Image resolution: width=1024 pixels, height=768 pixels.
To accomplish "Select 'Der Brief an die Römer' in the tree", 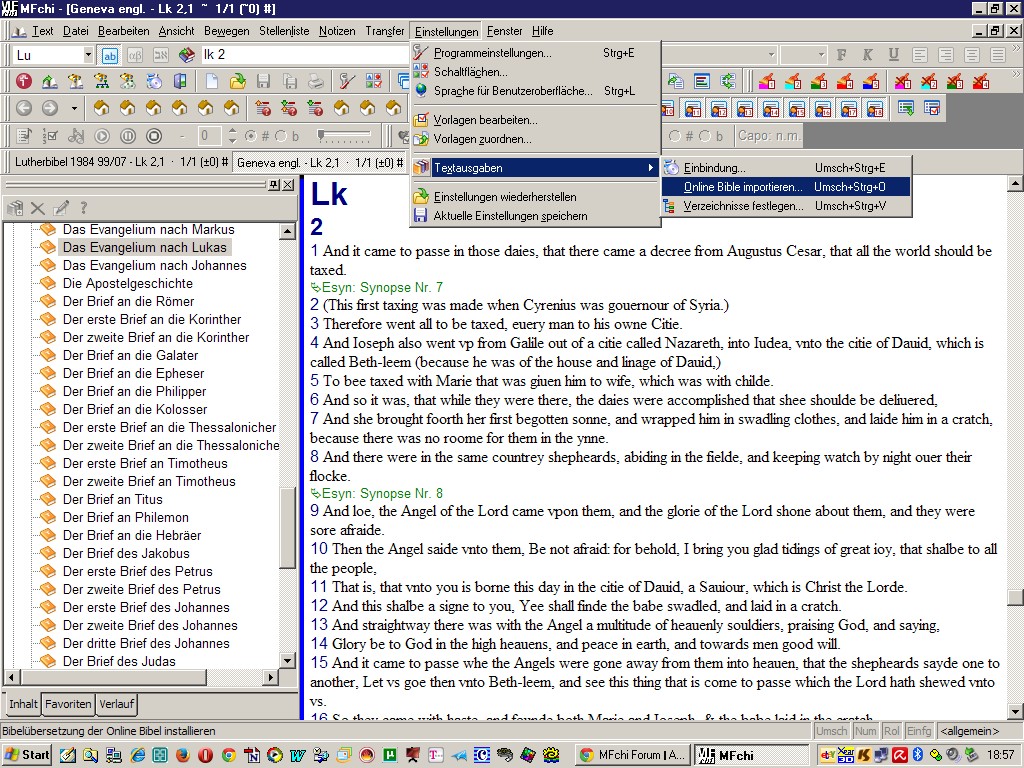I will (x=127, y=301).
